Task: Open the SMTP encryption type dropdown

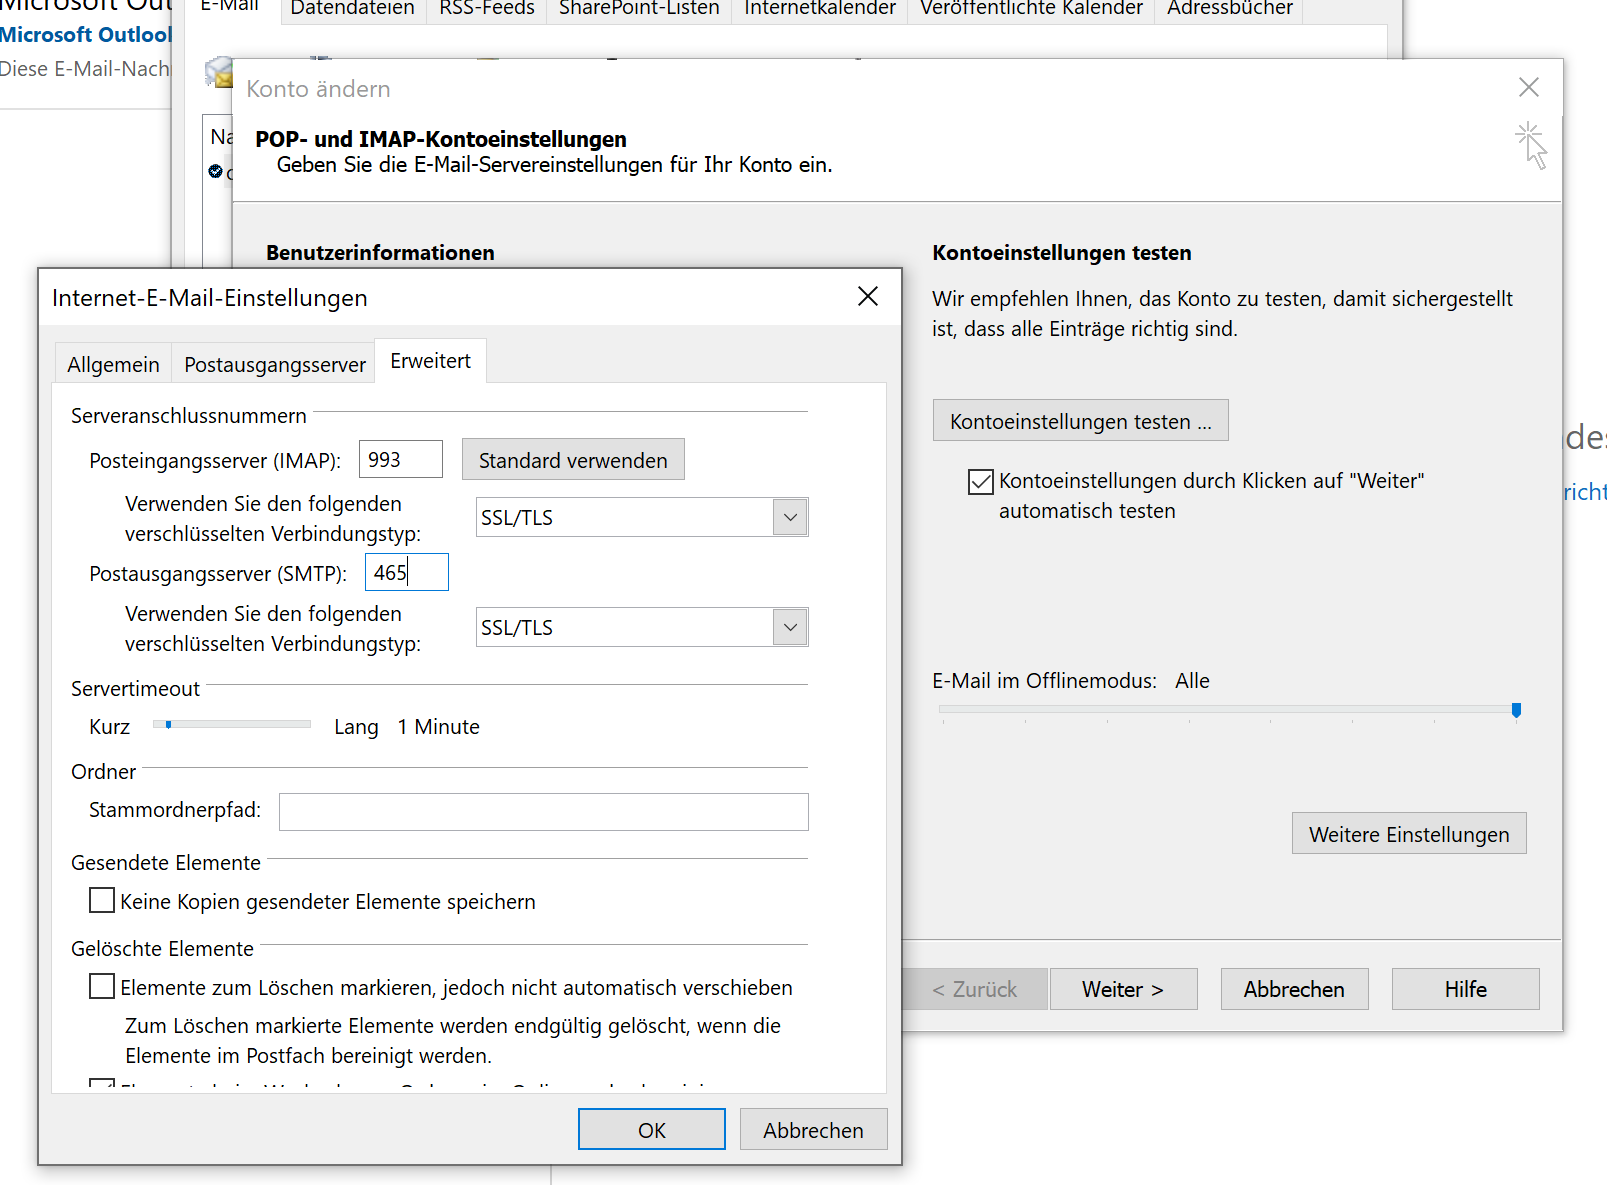Action: point(790,628)
